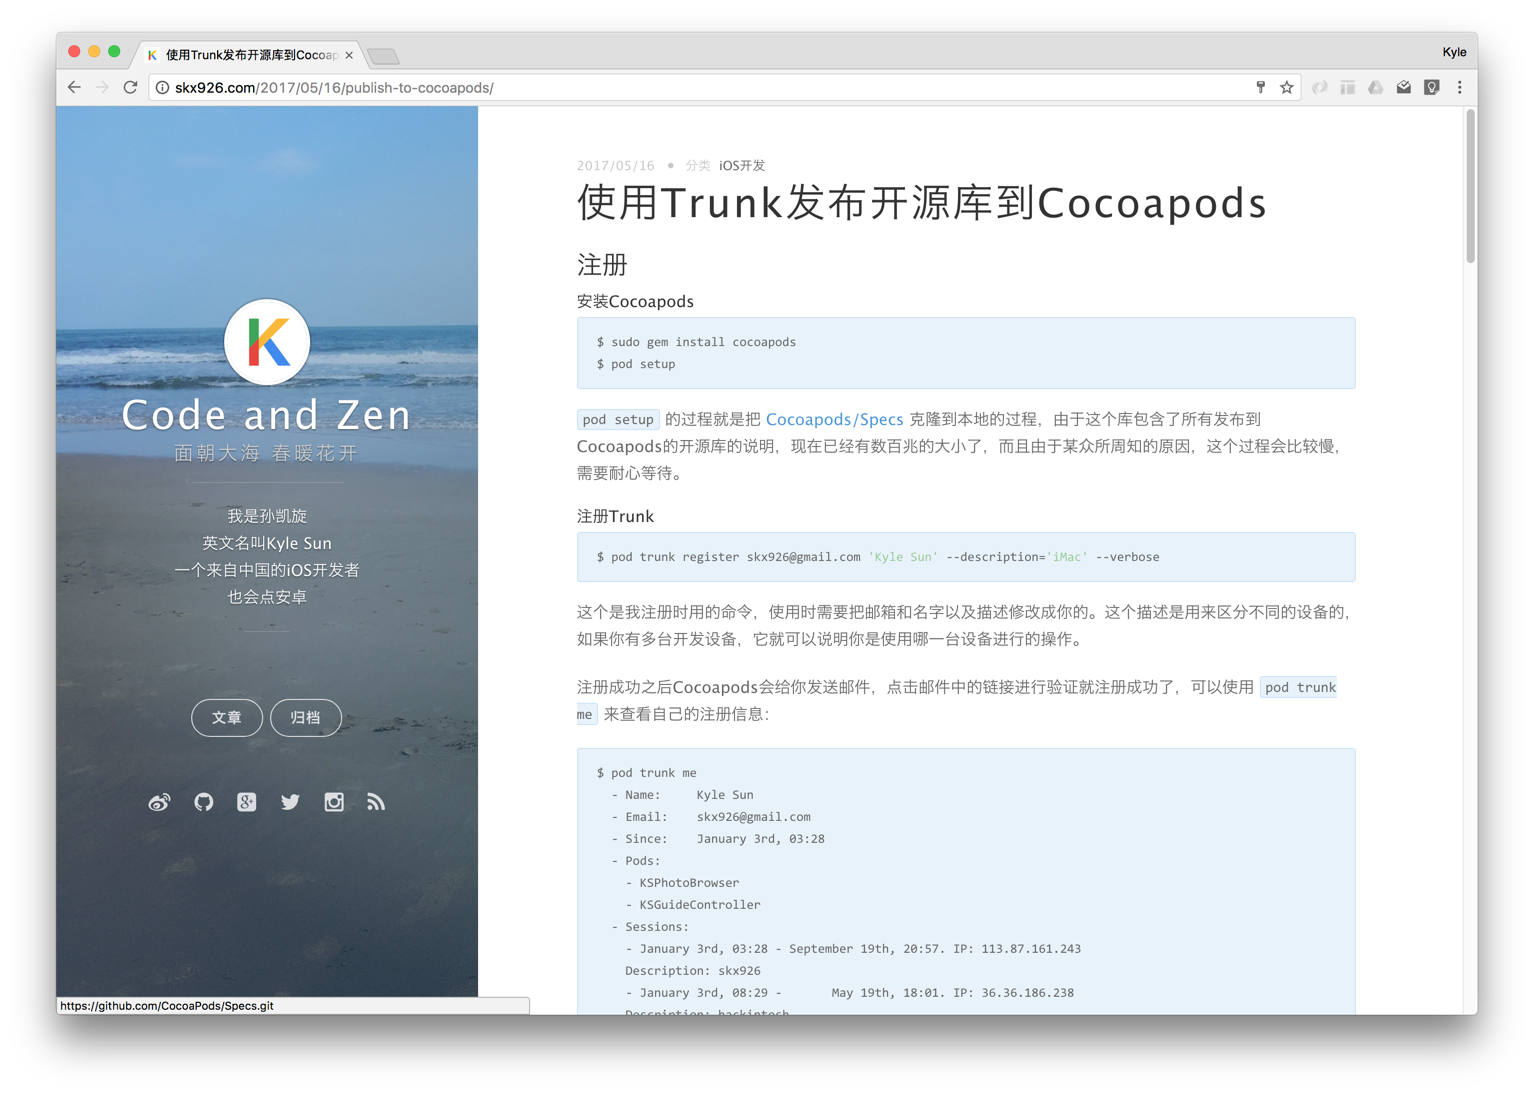Click the 安装Cocoapods subheading
The width and height of the screenshot is (1534, 1095).
(635, 301)
